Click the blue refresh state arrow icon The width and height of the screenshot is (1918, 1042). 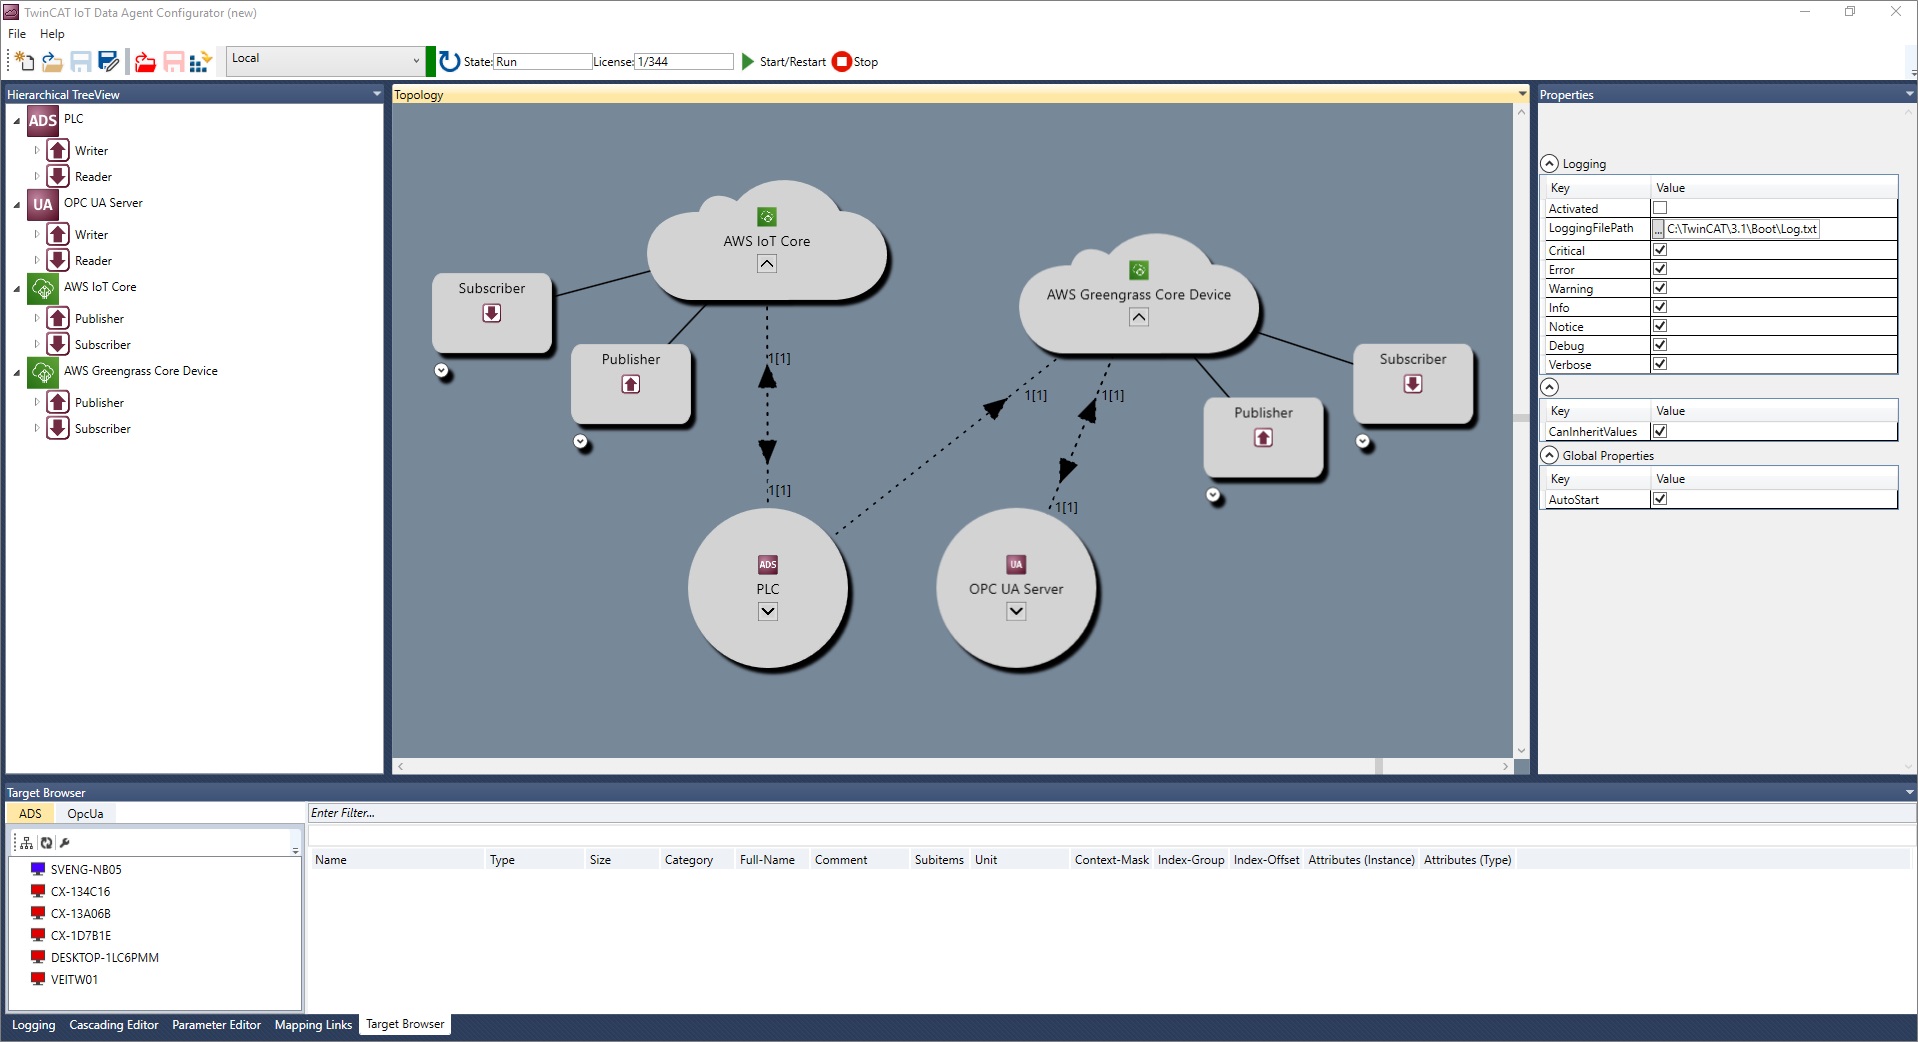pyautogui.click(x=450, y=62)
